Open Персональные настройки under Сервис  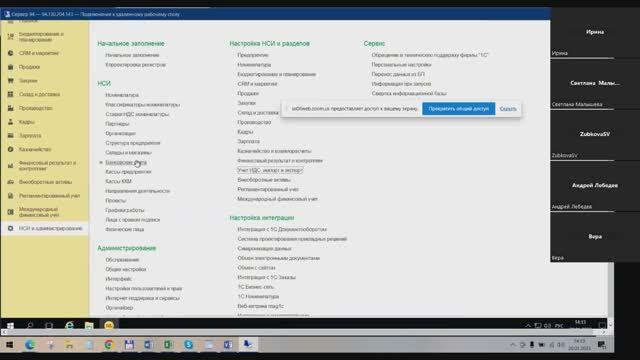pyautogui.click(x=401, y=64)
